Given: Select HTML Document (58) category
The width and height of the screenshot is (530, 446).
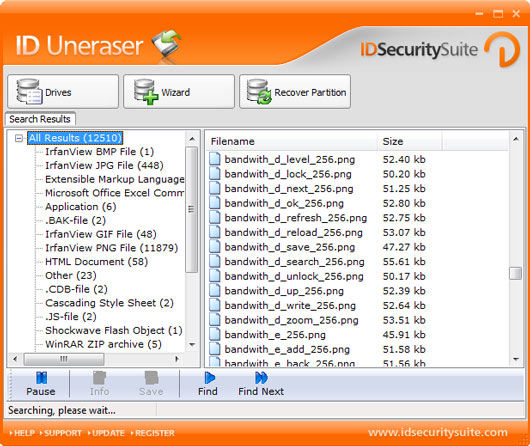Looking at the screenshot, I should (96, 262).
